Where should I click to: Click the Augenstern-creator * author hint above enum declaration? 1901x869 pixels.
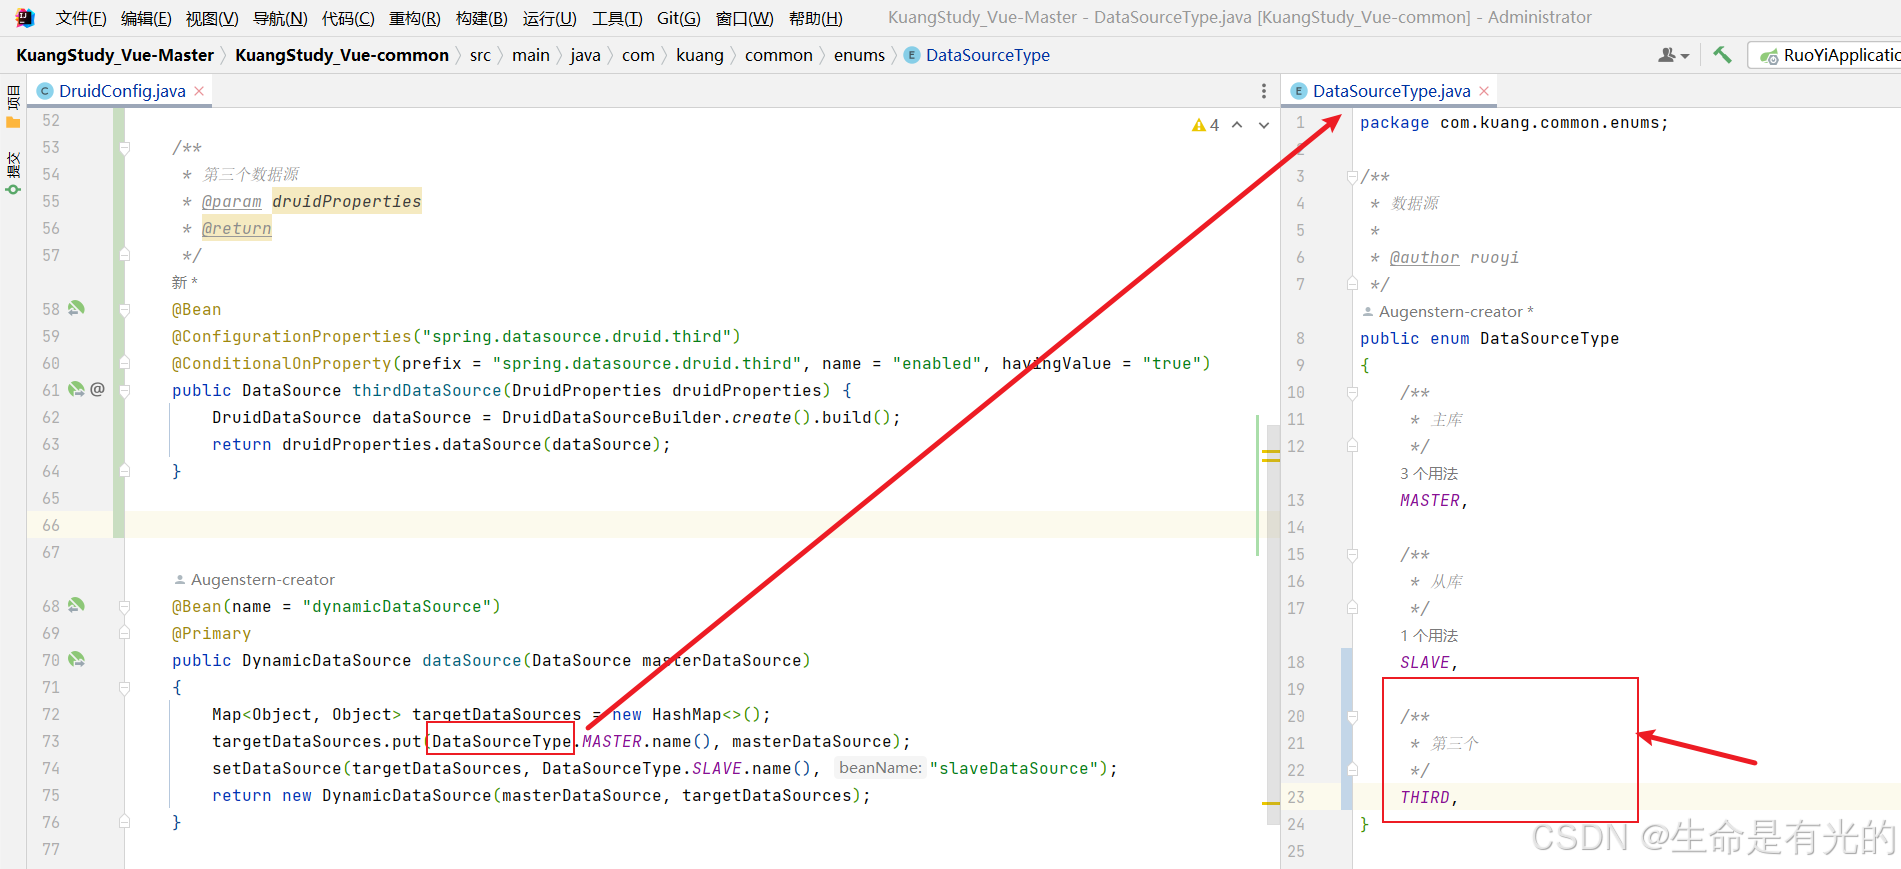point(1448,311)
